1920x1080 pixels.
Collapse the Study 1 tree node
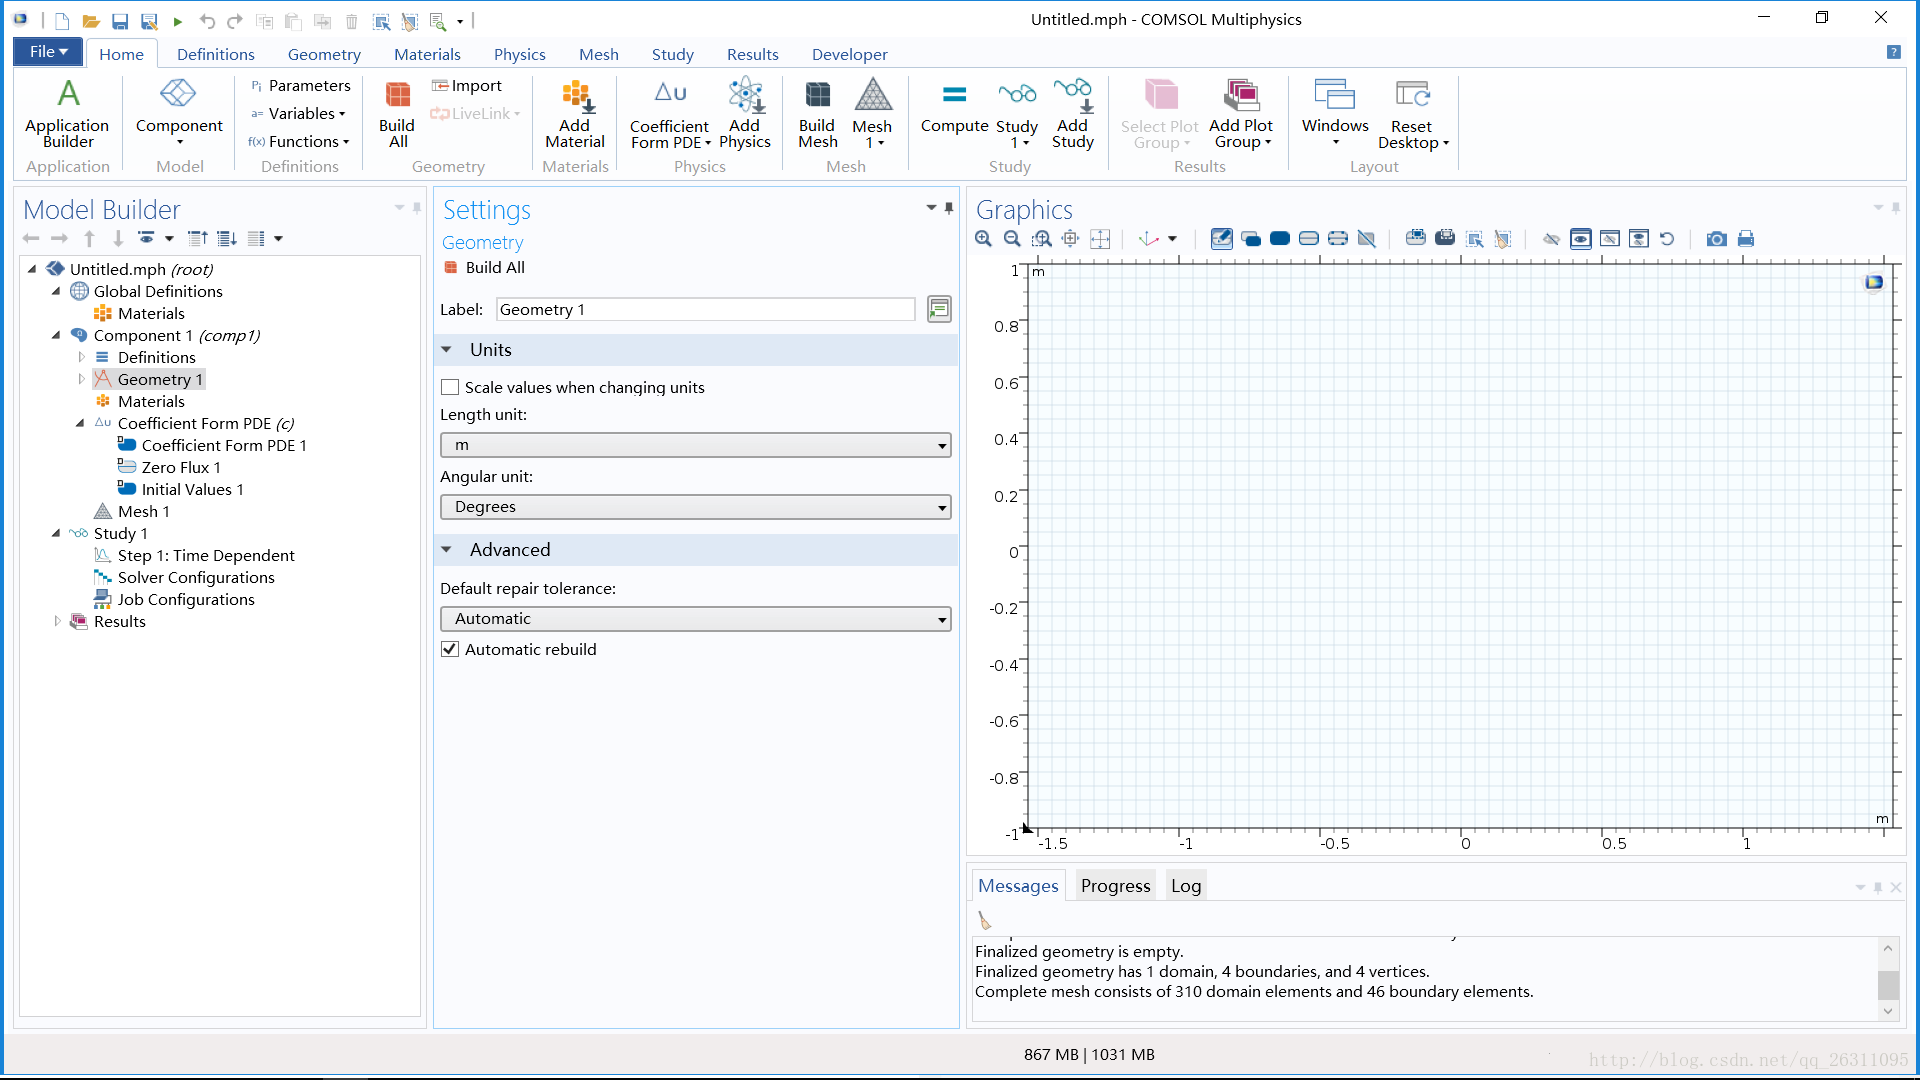[57, 533]
